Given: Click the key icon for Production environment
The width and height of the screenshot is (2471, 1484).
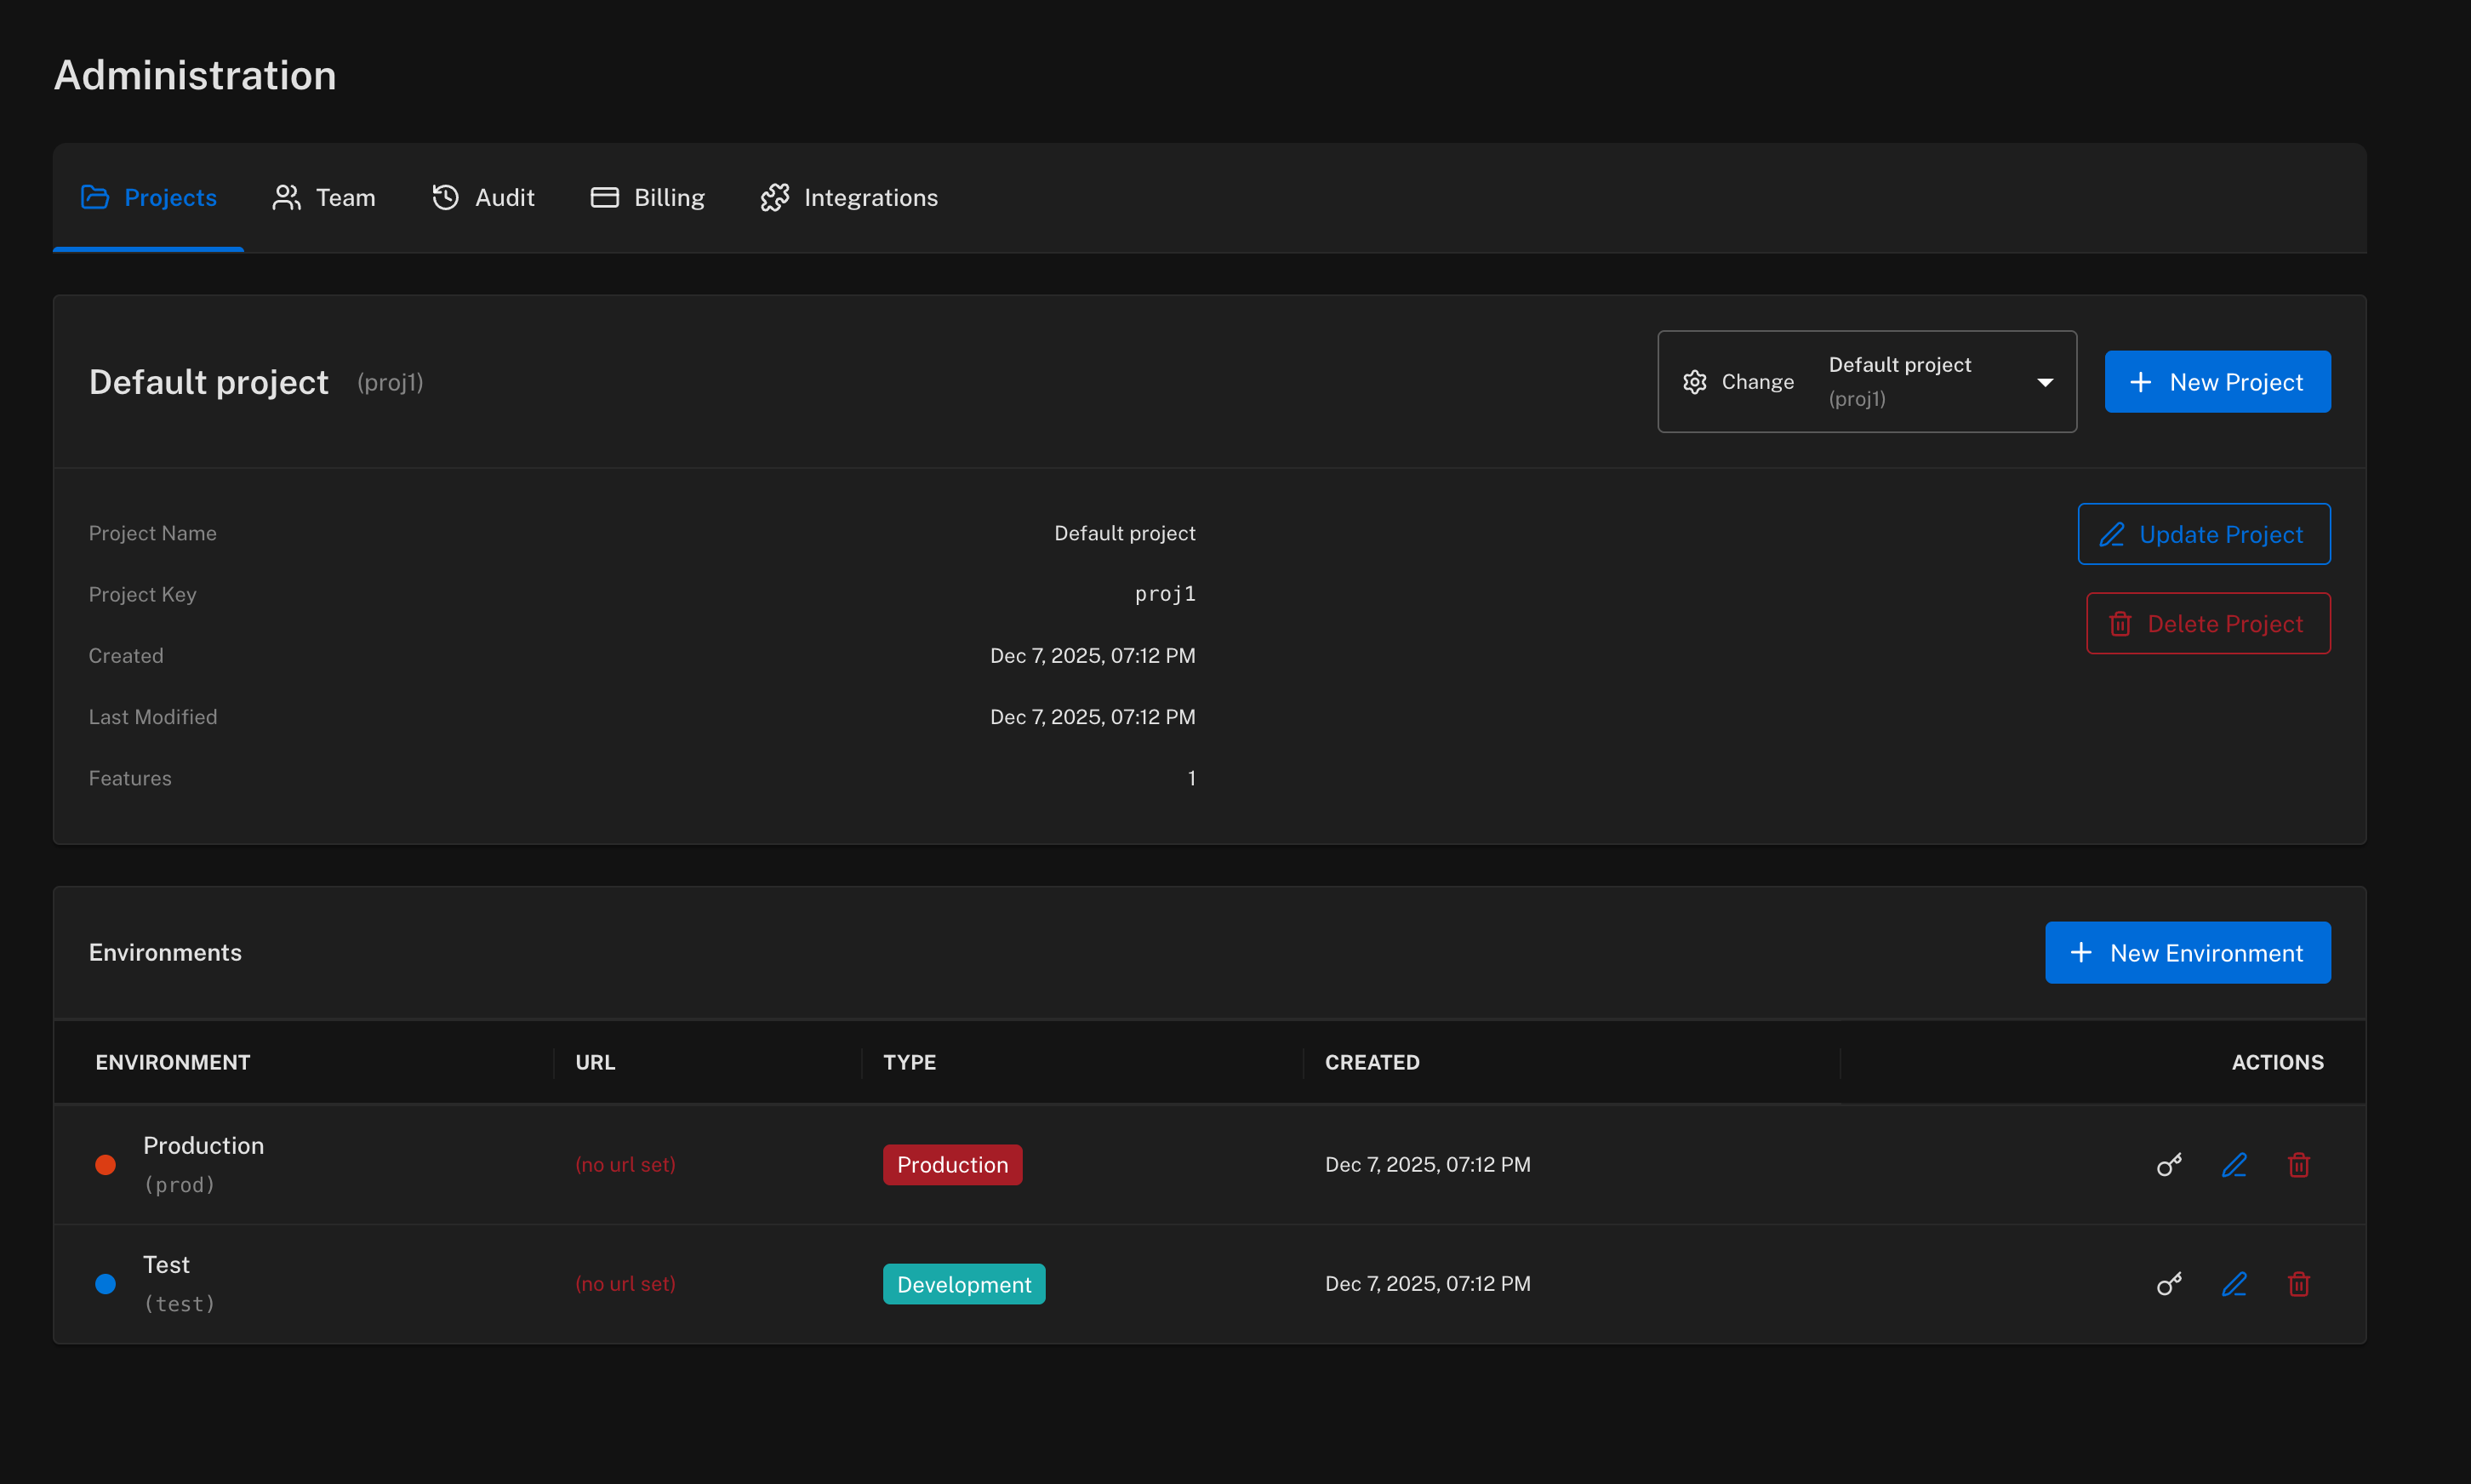Looking at the screenshot, I should coord(2168,1165).
